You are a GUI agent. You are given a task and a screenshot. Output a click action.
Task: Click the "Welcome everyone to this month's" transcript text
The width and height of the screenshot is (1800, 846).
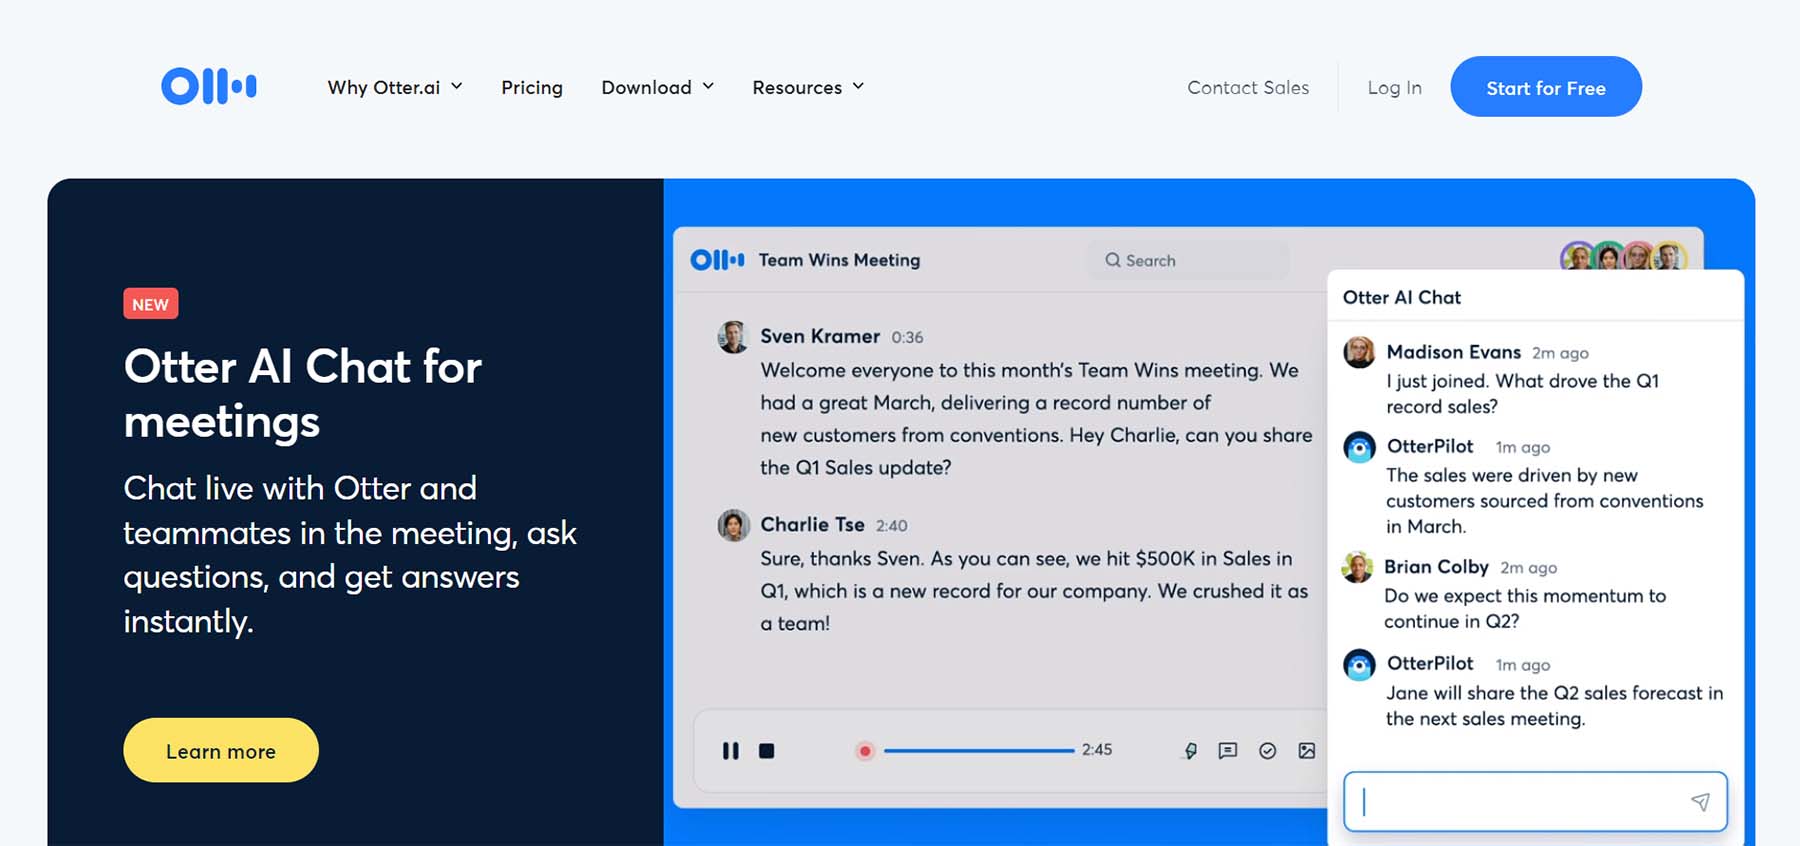click(x=1036, y=418)
